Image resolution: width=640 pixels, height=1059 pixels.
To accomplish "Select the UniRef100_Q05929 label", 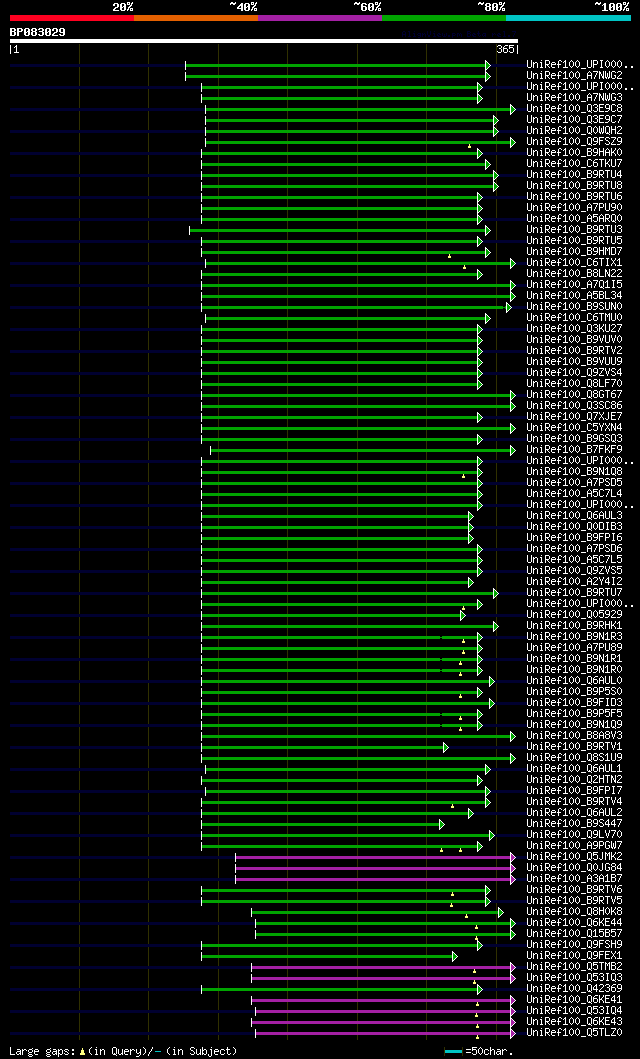I will point(575,615).
